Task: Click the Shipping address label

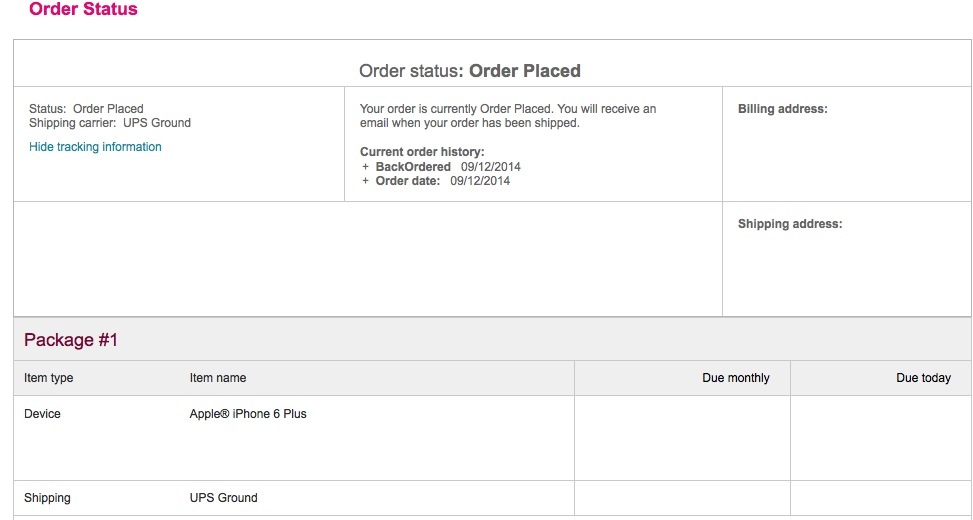Action: tap(790, 224)
